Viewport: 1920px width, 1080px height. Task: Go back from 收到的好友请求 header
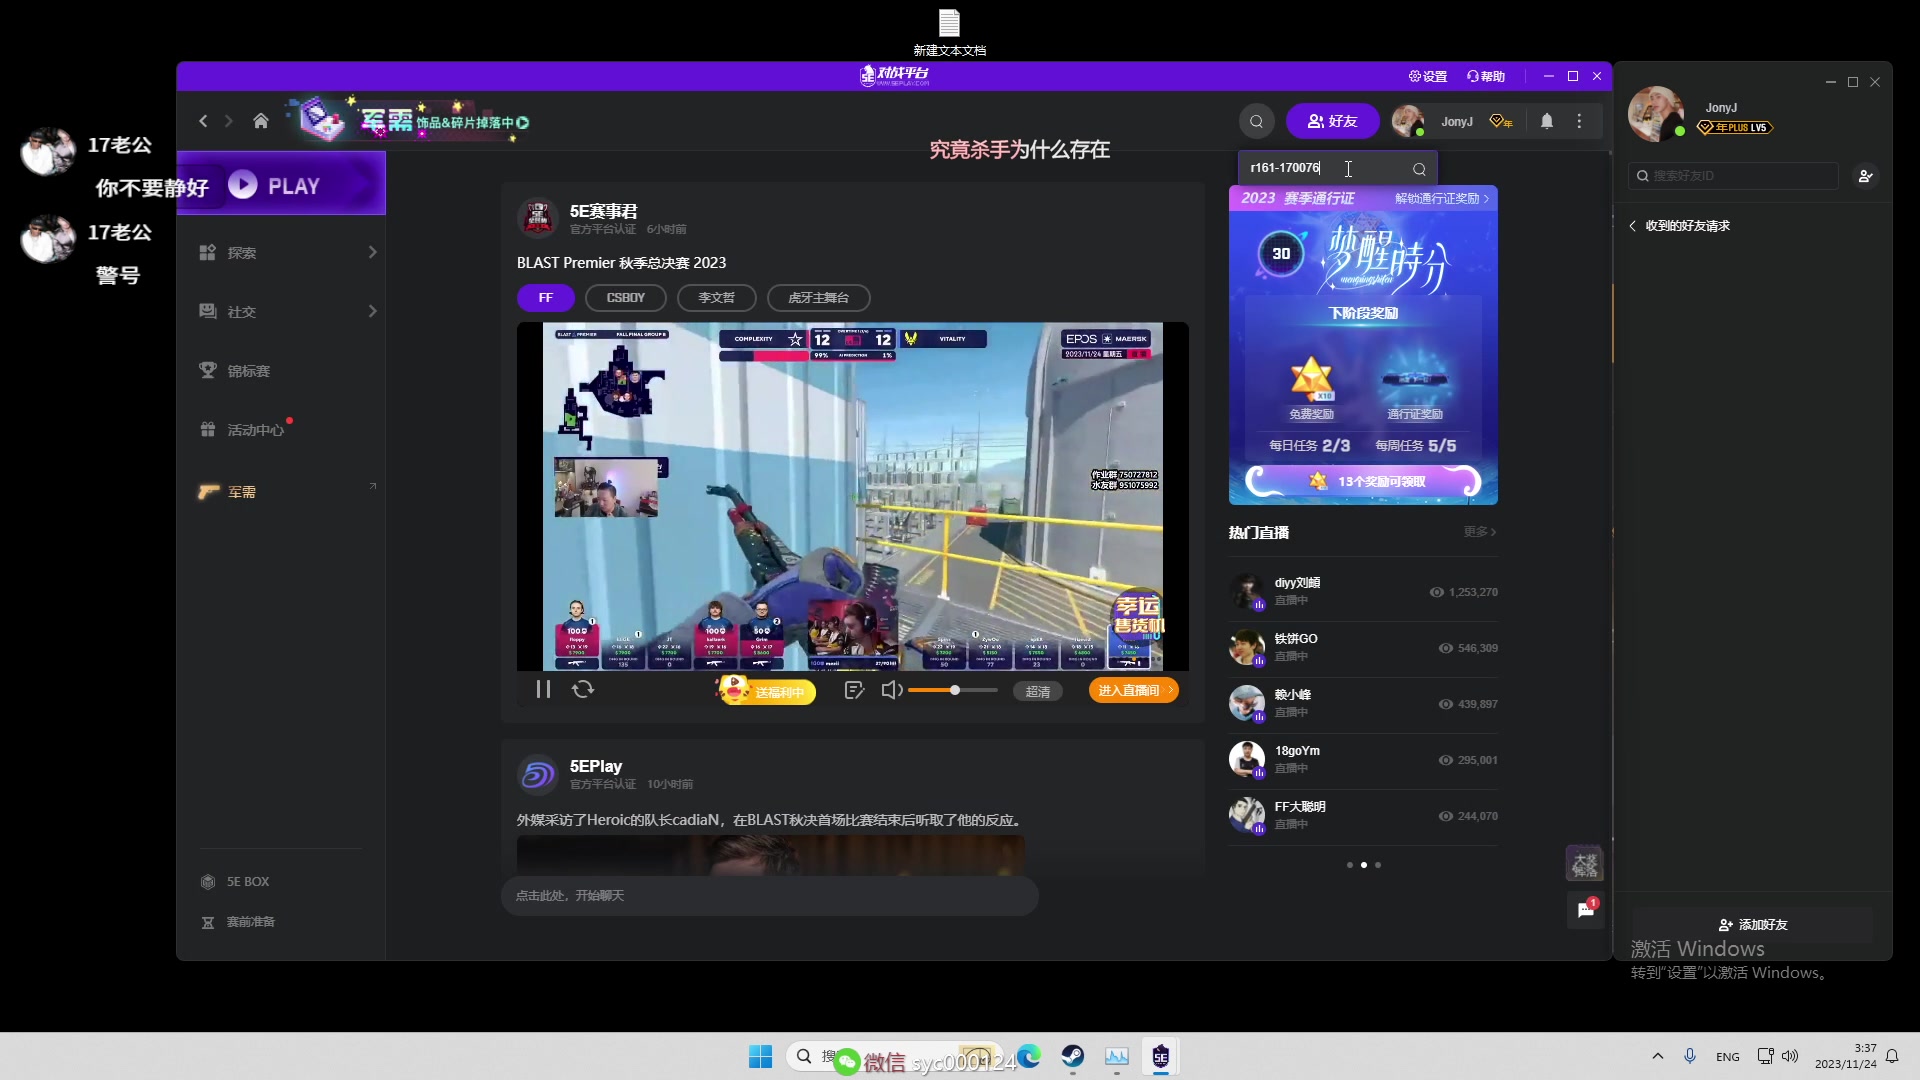pyautogui.click(x=1633, y=226)
